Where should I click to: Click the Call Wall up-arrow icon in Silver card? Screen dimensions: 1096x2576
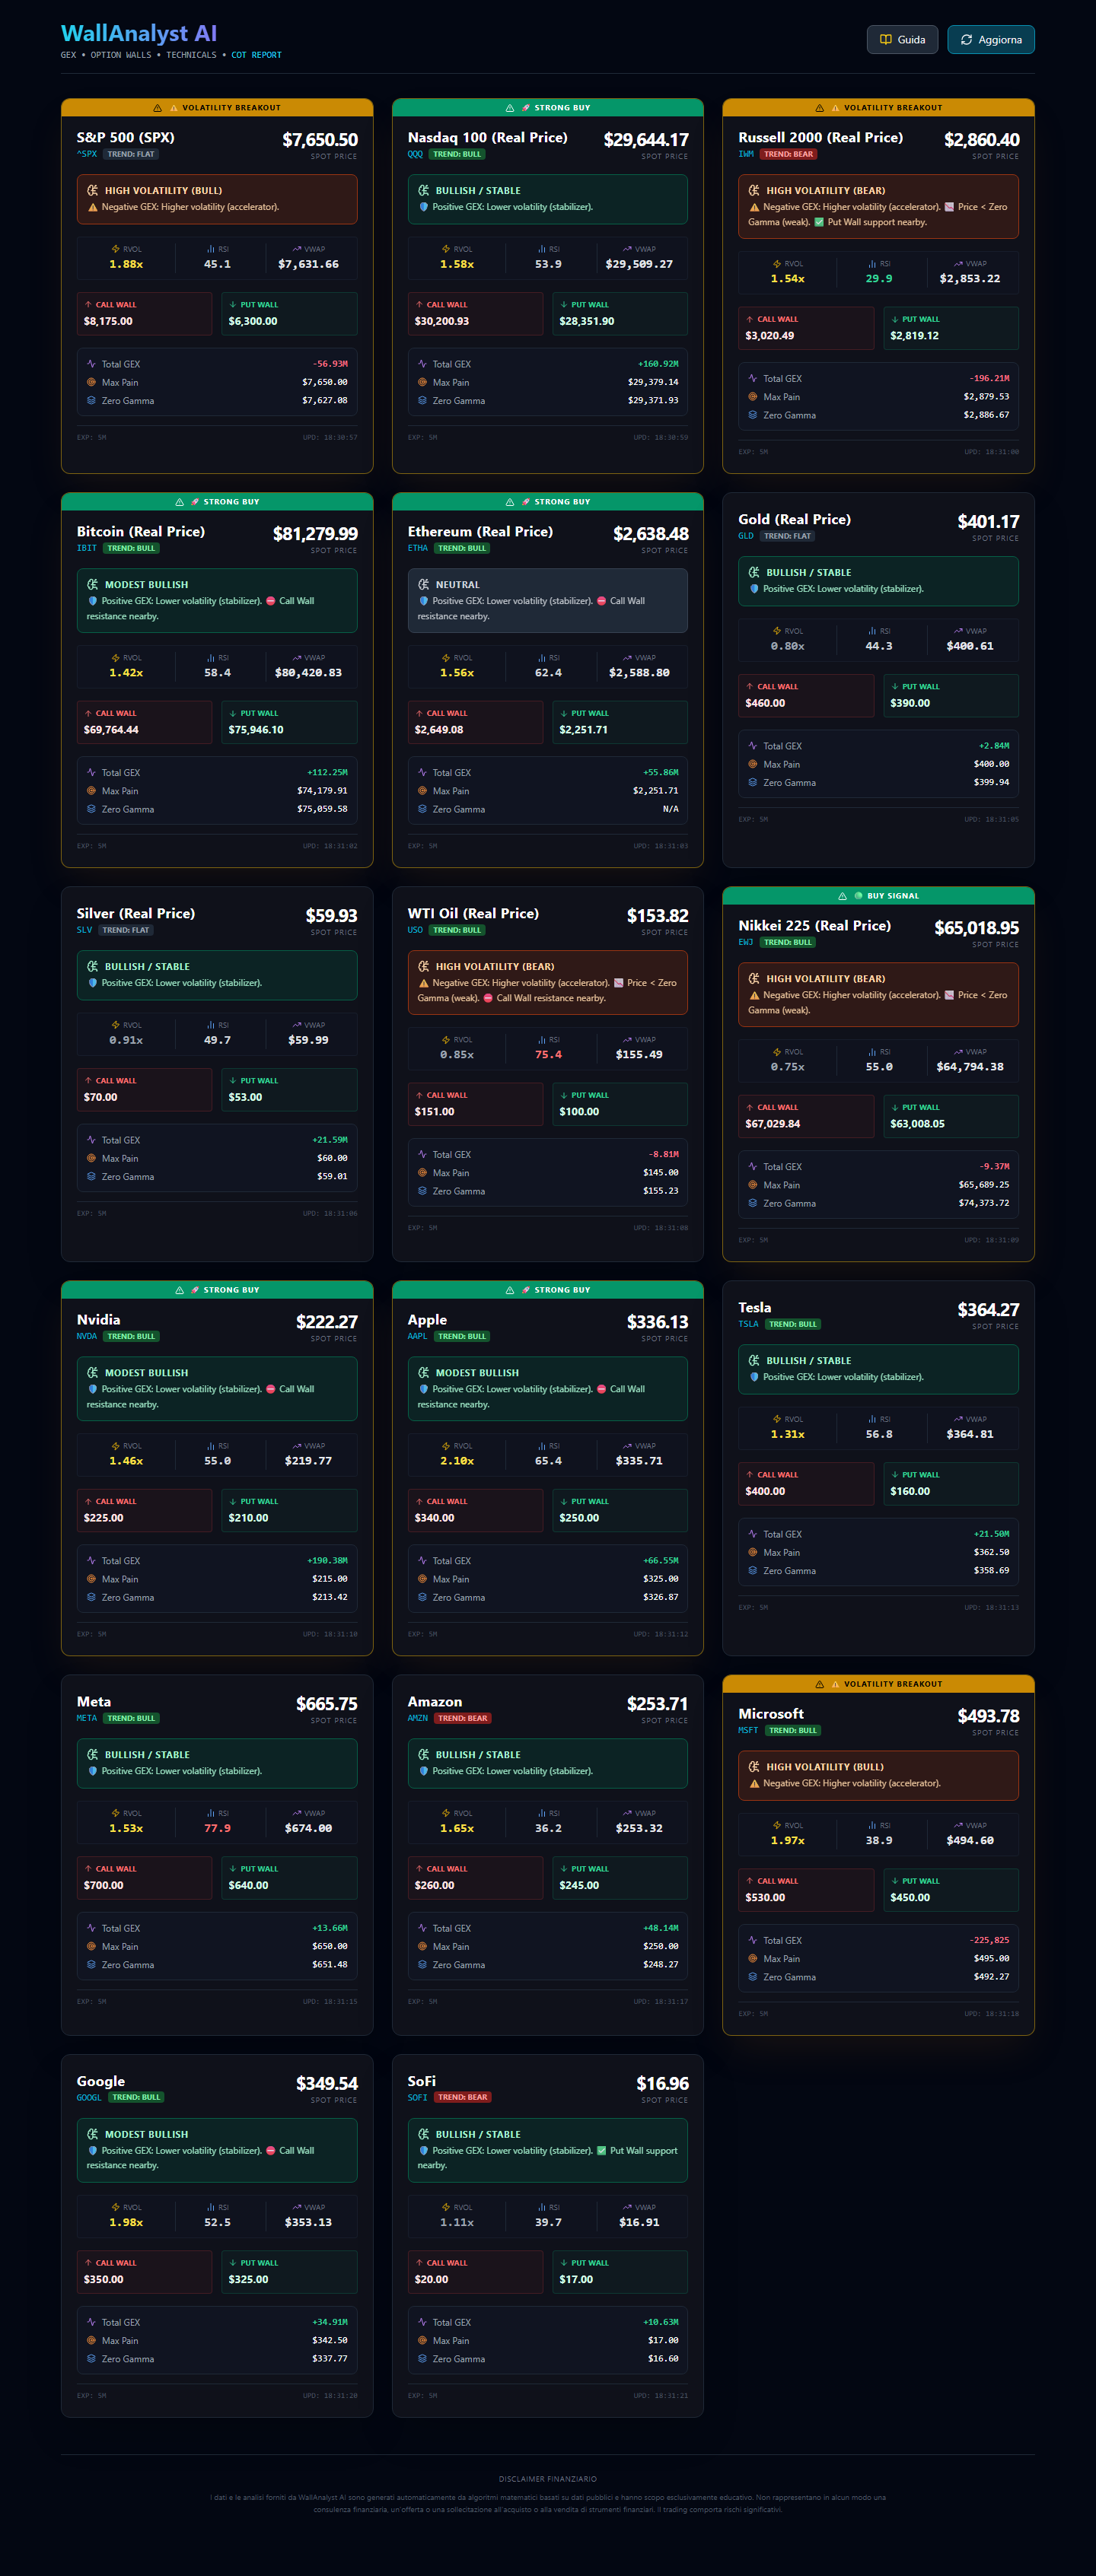(x=88, y=1081)
